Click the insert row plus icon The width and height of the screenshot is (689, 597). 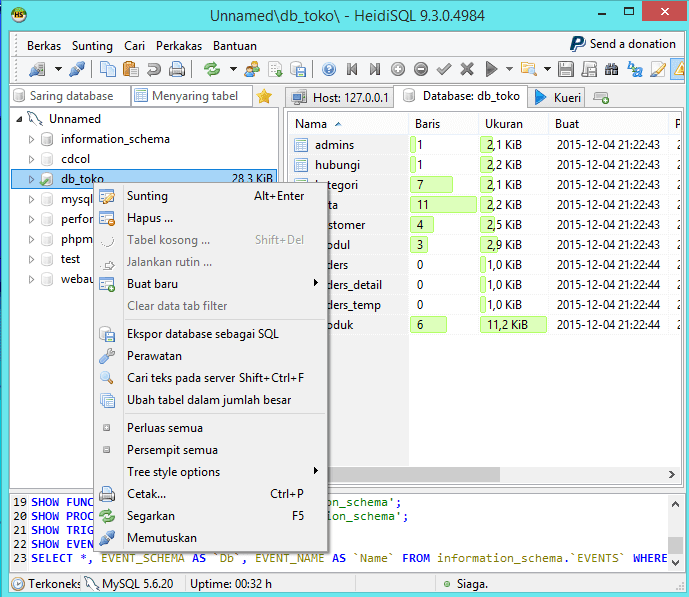click(x=398, y=69)
